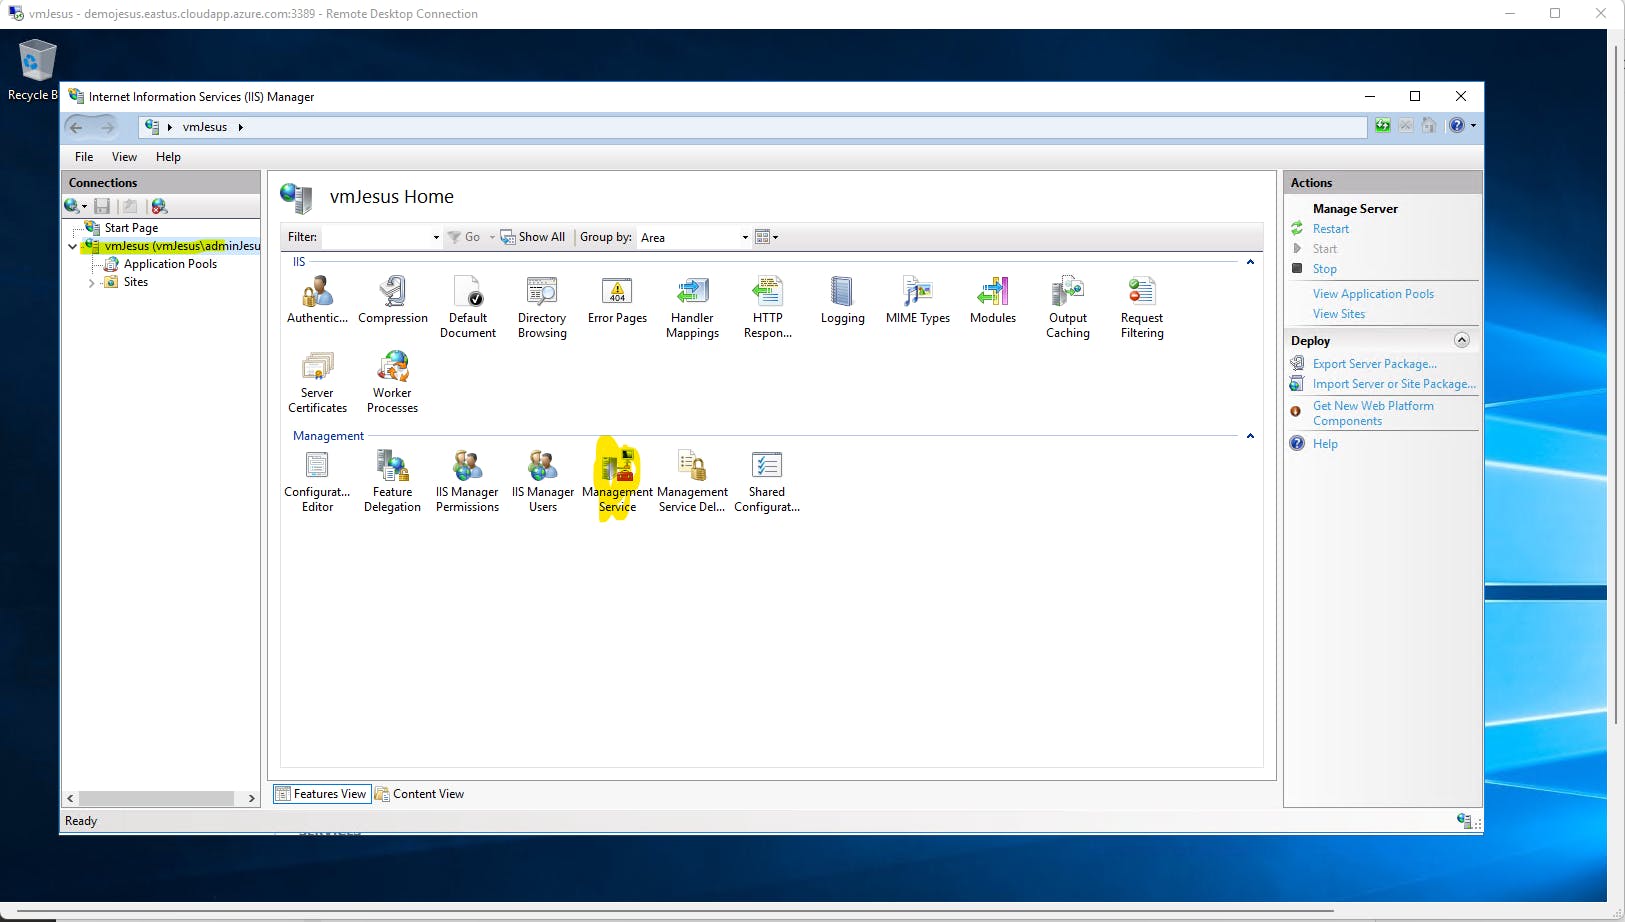Open Shared Configuration feature
This screenshot has height=922, width=1625.
tap(767, 481)
